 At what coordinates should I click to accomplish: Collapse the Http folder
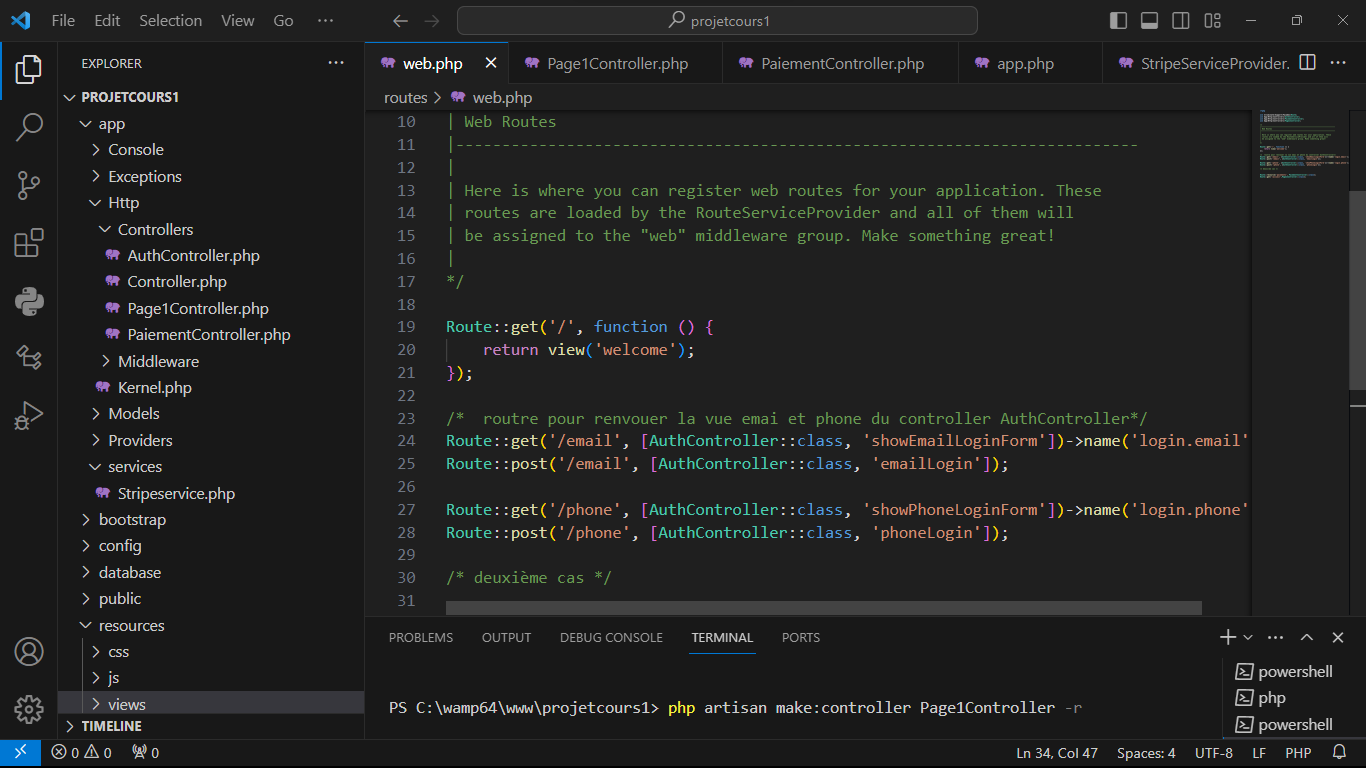pyautogui.click(x=211, y=203)
